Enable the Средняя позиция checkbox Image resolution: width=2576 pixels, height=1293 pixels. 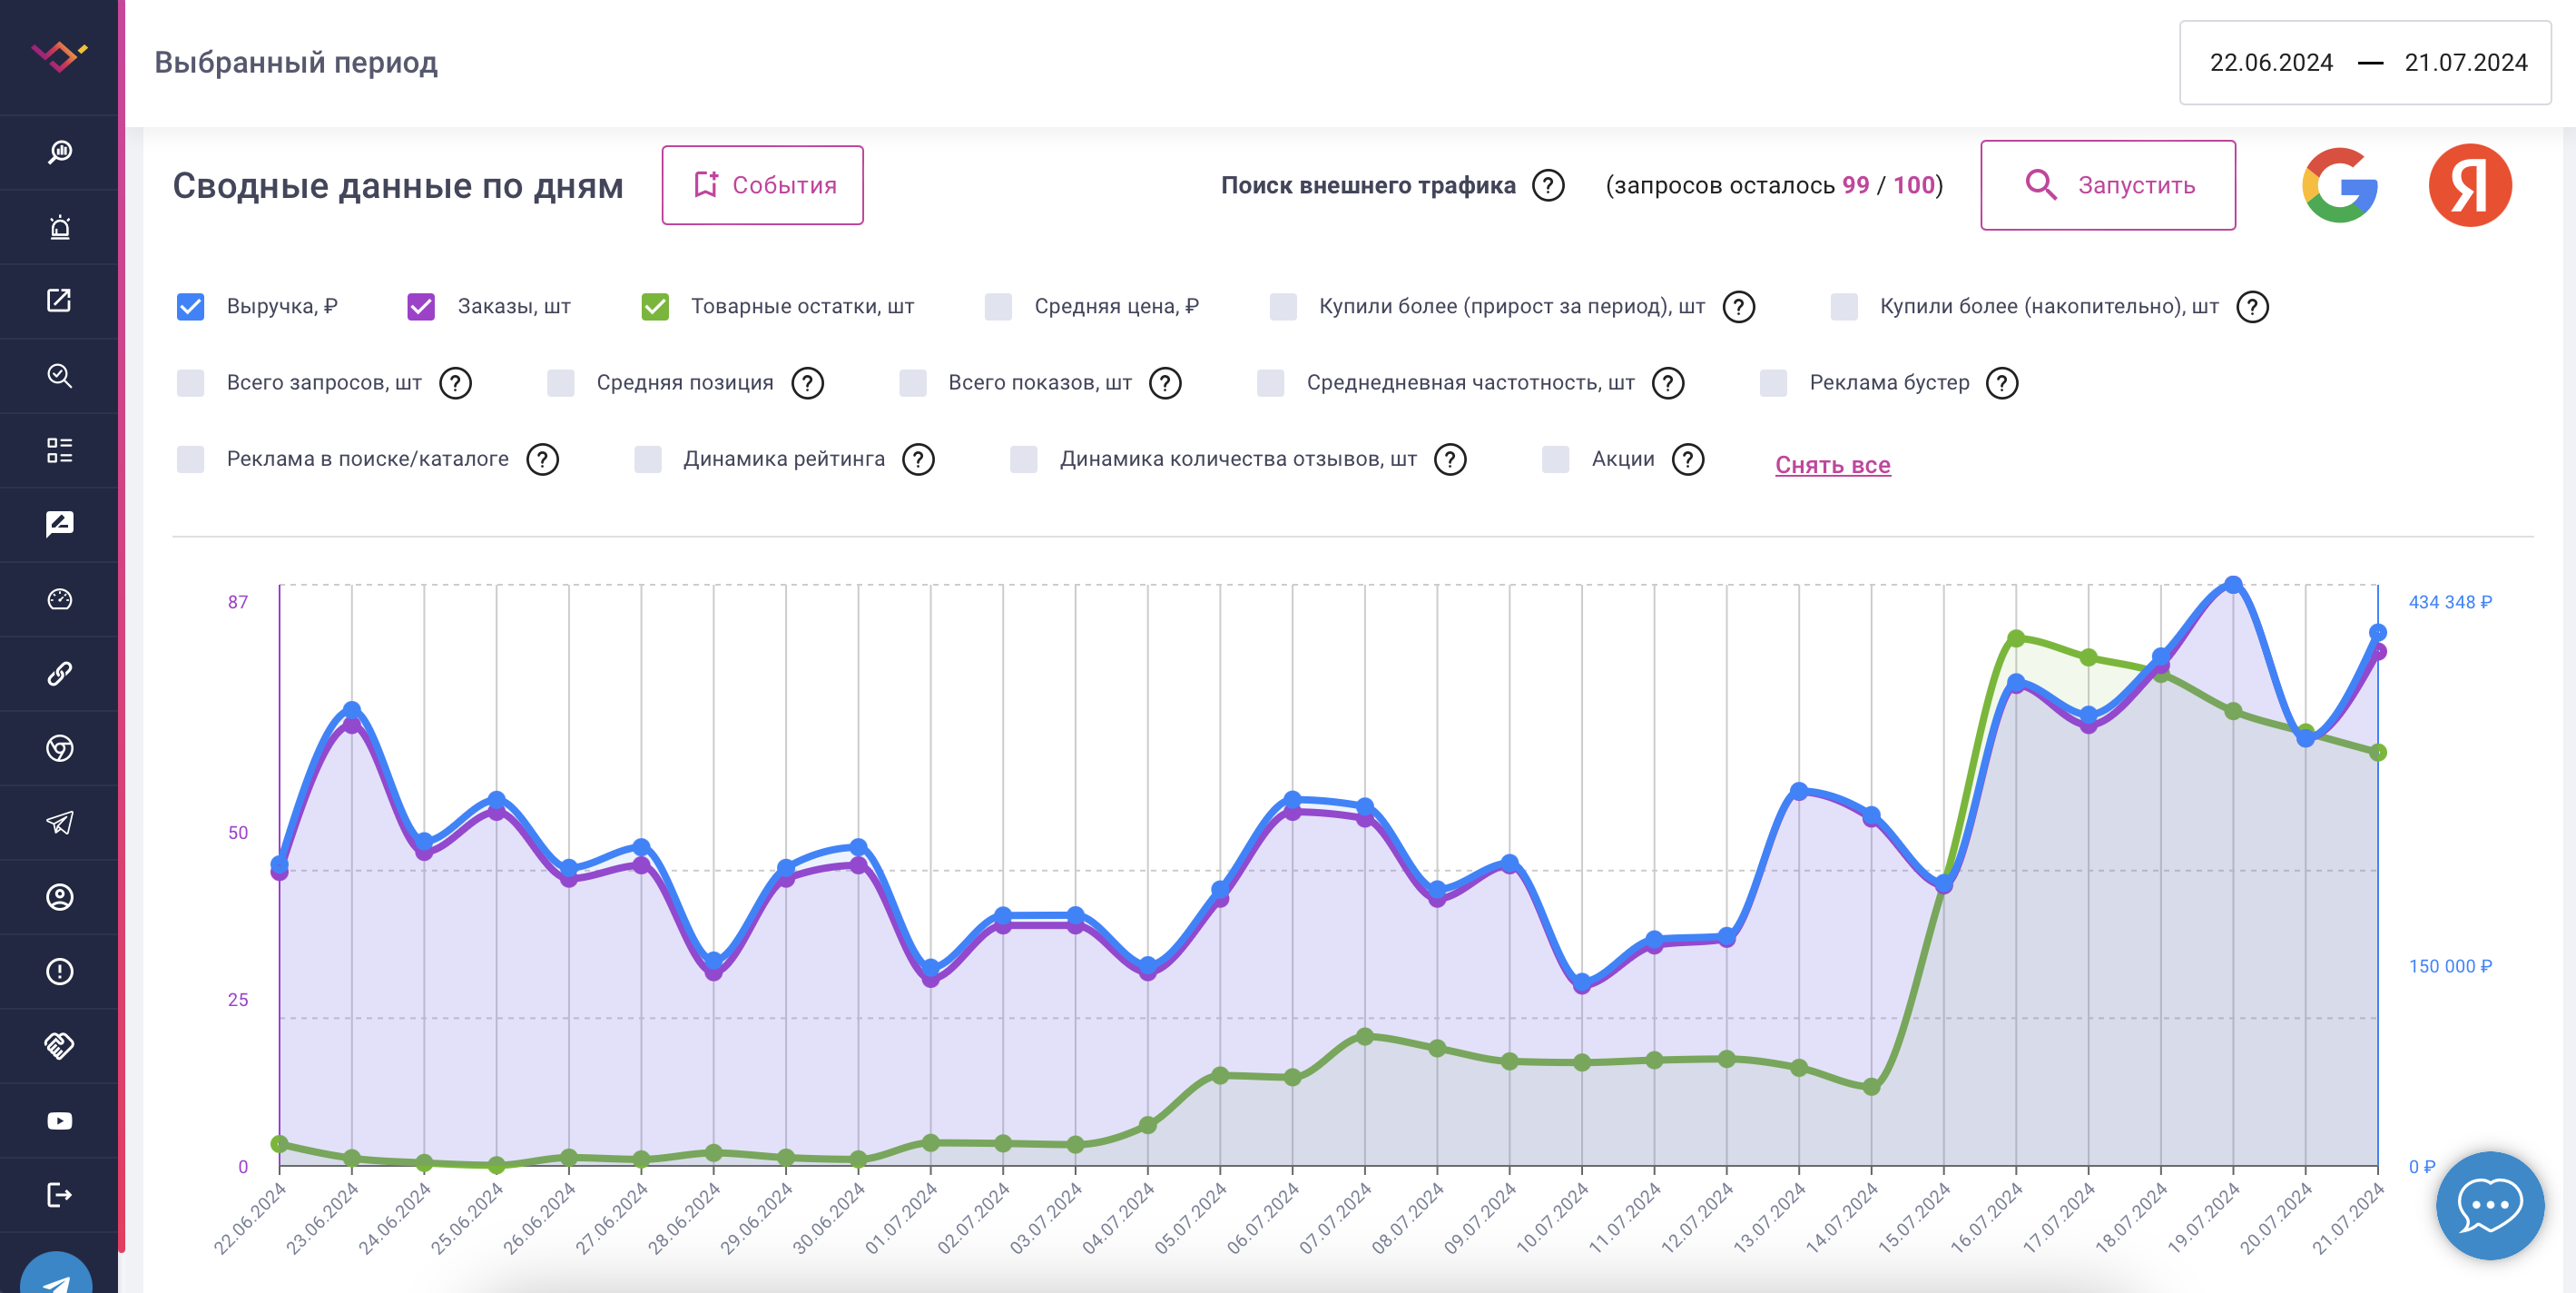(x=561, y=383)
